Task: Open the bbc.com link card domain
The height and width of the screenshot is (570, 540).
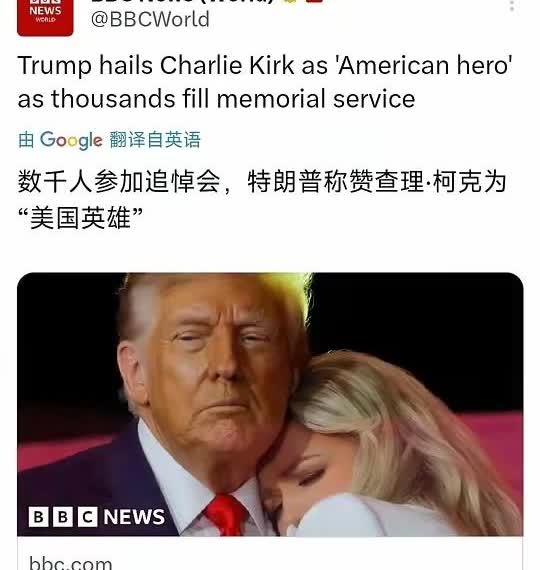Action: point(71,562)
